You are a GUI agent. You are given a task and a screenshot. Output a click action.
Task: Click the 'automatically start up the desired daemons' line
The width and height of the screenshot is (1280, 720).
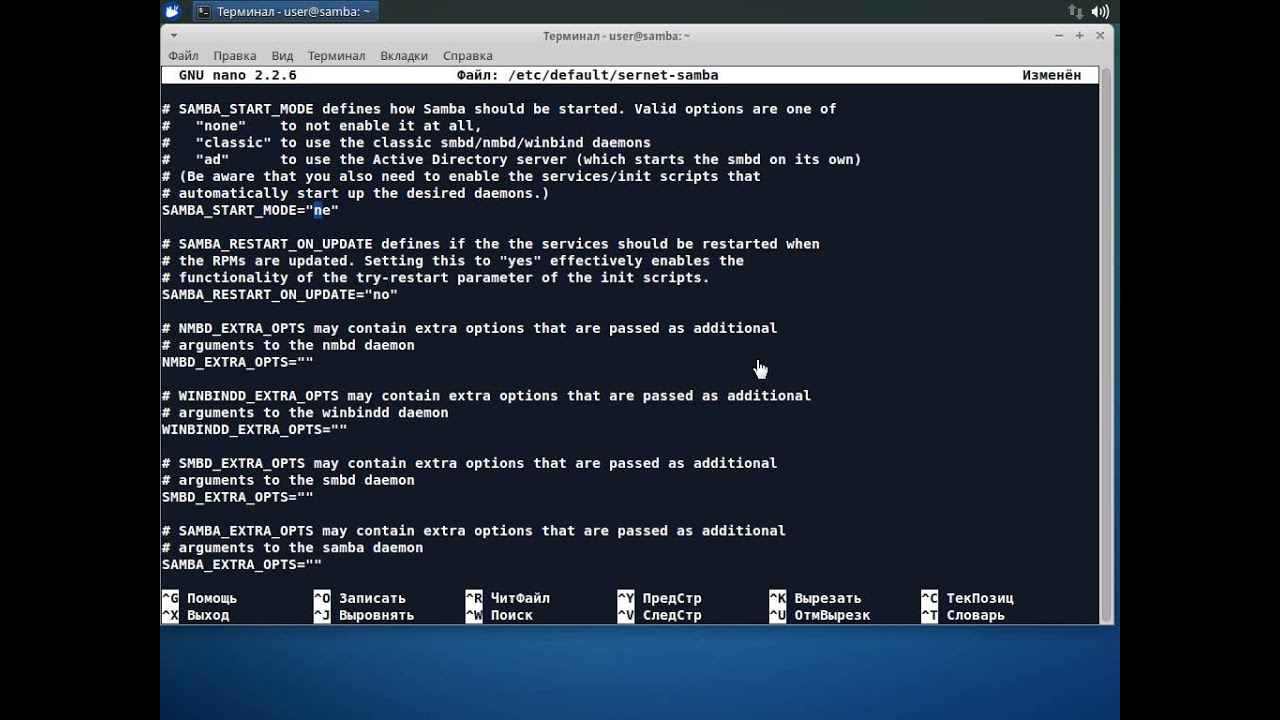click(356, 193)
